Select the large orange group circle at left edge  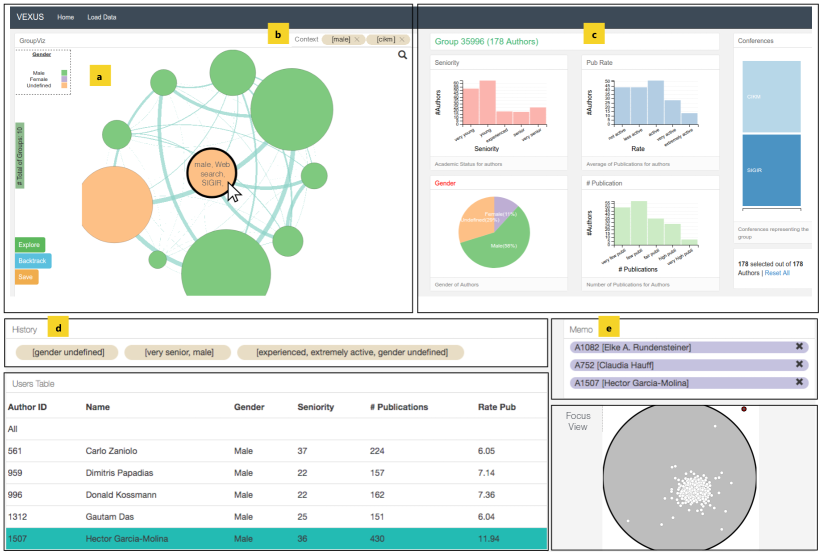coord(117,205)
